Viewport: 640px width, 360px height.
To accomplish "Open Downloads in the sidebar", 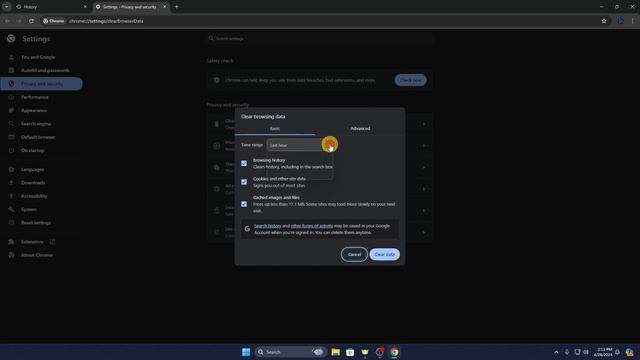I will coord(33,183).
